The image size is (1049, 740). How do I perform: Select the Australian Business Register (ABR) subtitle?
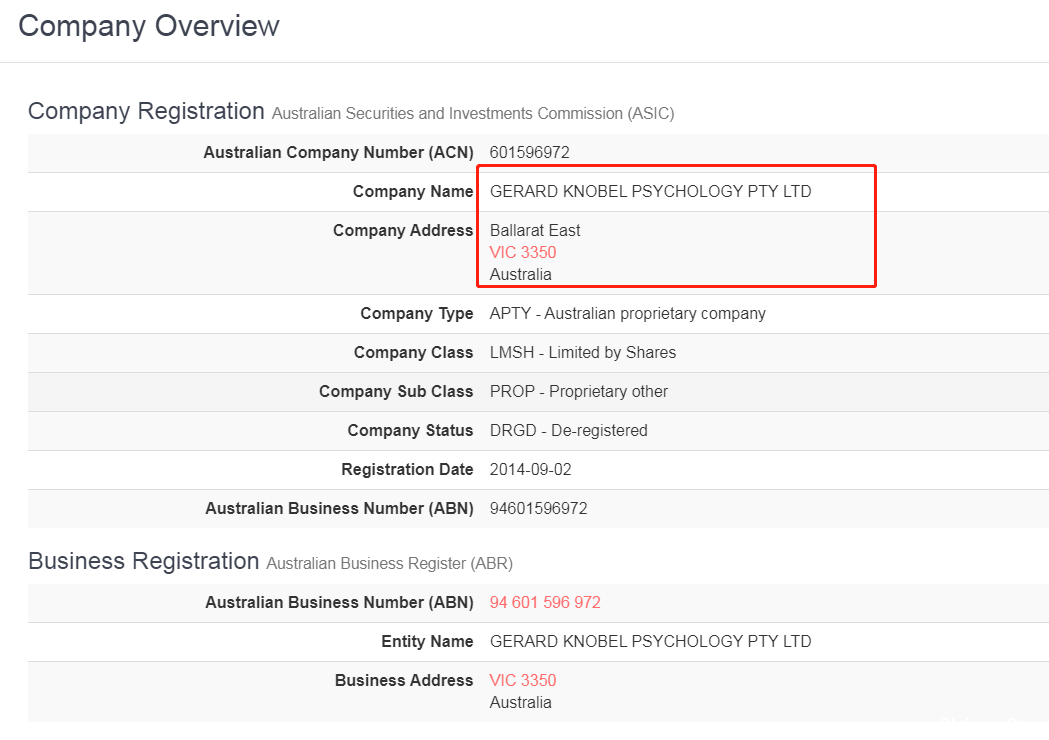pos(389,563)
